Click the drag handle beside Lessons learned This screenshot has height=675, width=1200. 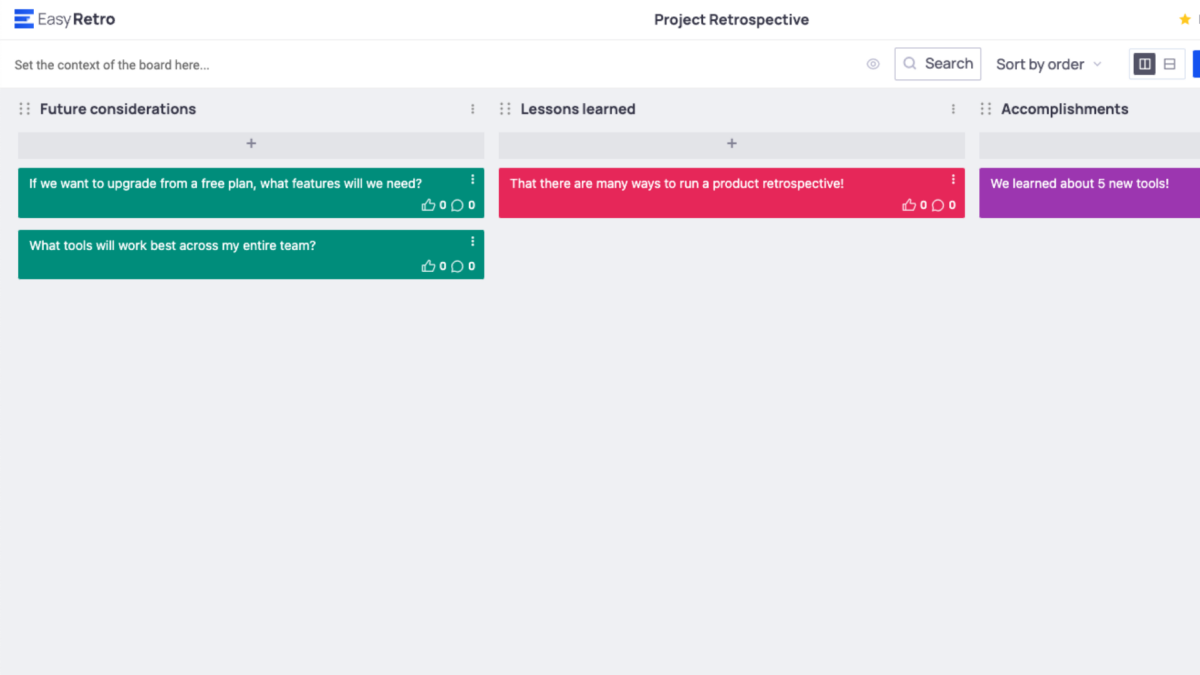[505, 109]
